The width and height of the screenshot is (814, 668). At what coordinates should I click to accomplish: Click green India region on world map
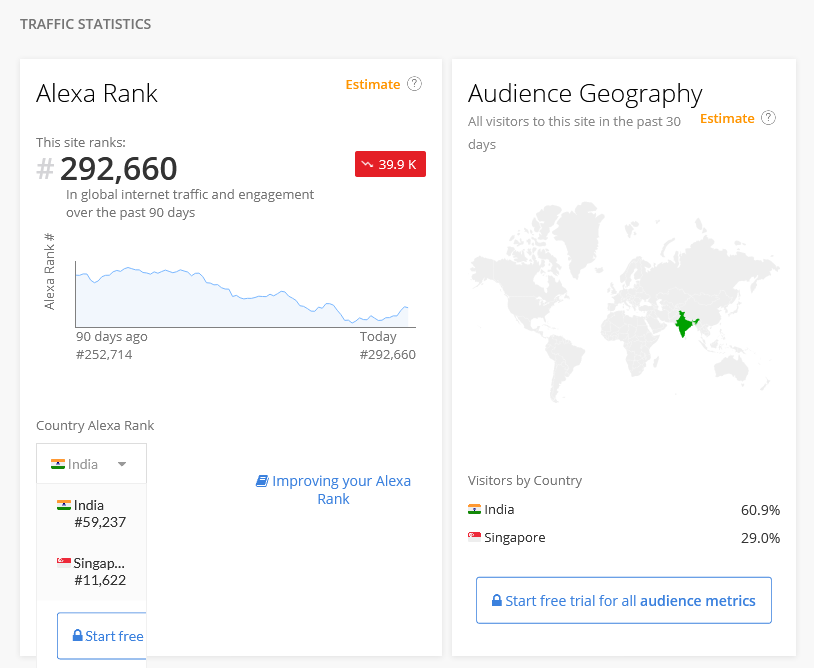(685, 323)
